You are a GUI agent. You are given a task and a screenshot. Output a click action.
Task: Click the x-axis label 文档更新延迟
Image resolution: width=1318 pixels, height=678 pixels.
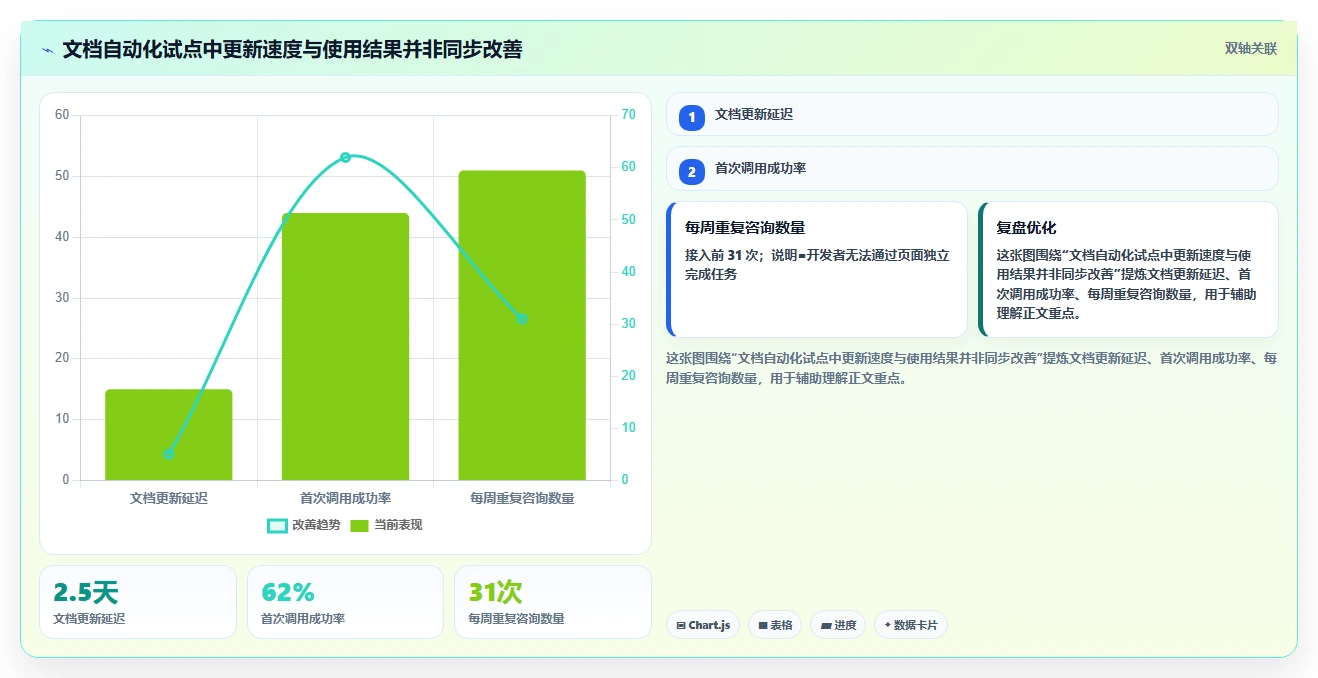pos(169,497)
